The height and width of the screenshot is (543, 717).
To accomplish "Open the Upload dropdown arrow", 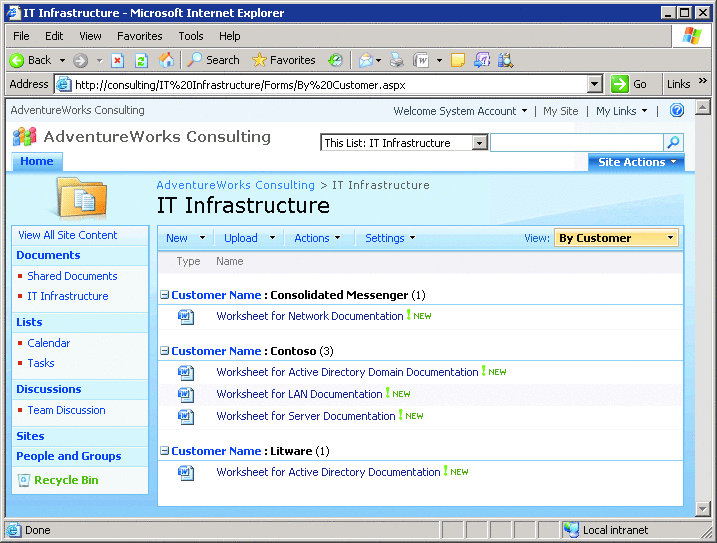I will (x=273, y=238).
